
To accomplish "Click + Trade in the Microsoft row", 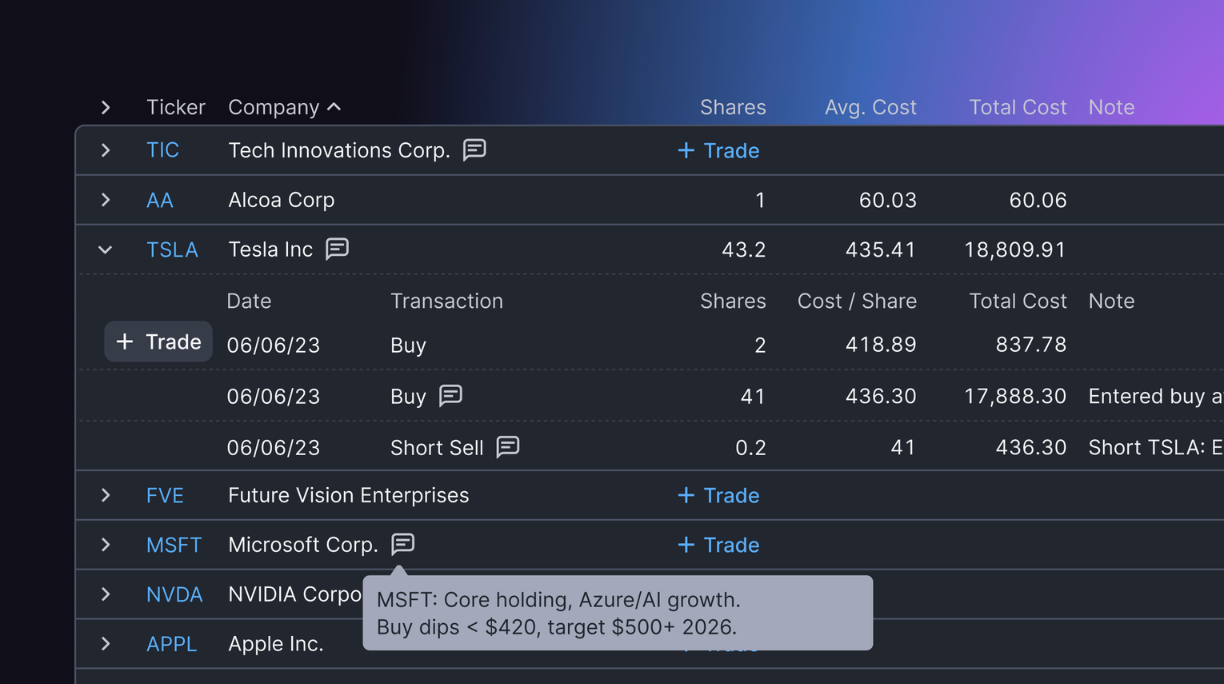I will point(718,545).
